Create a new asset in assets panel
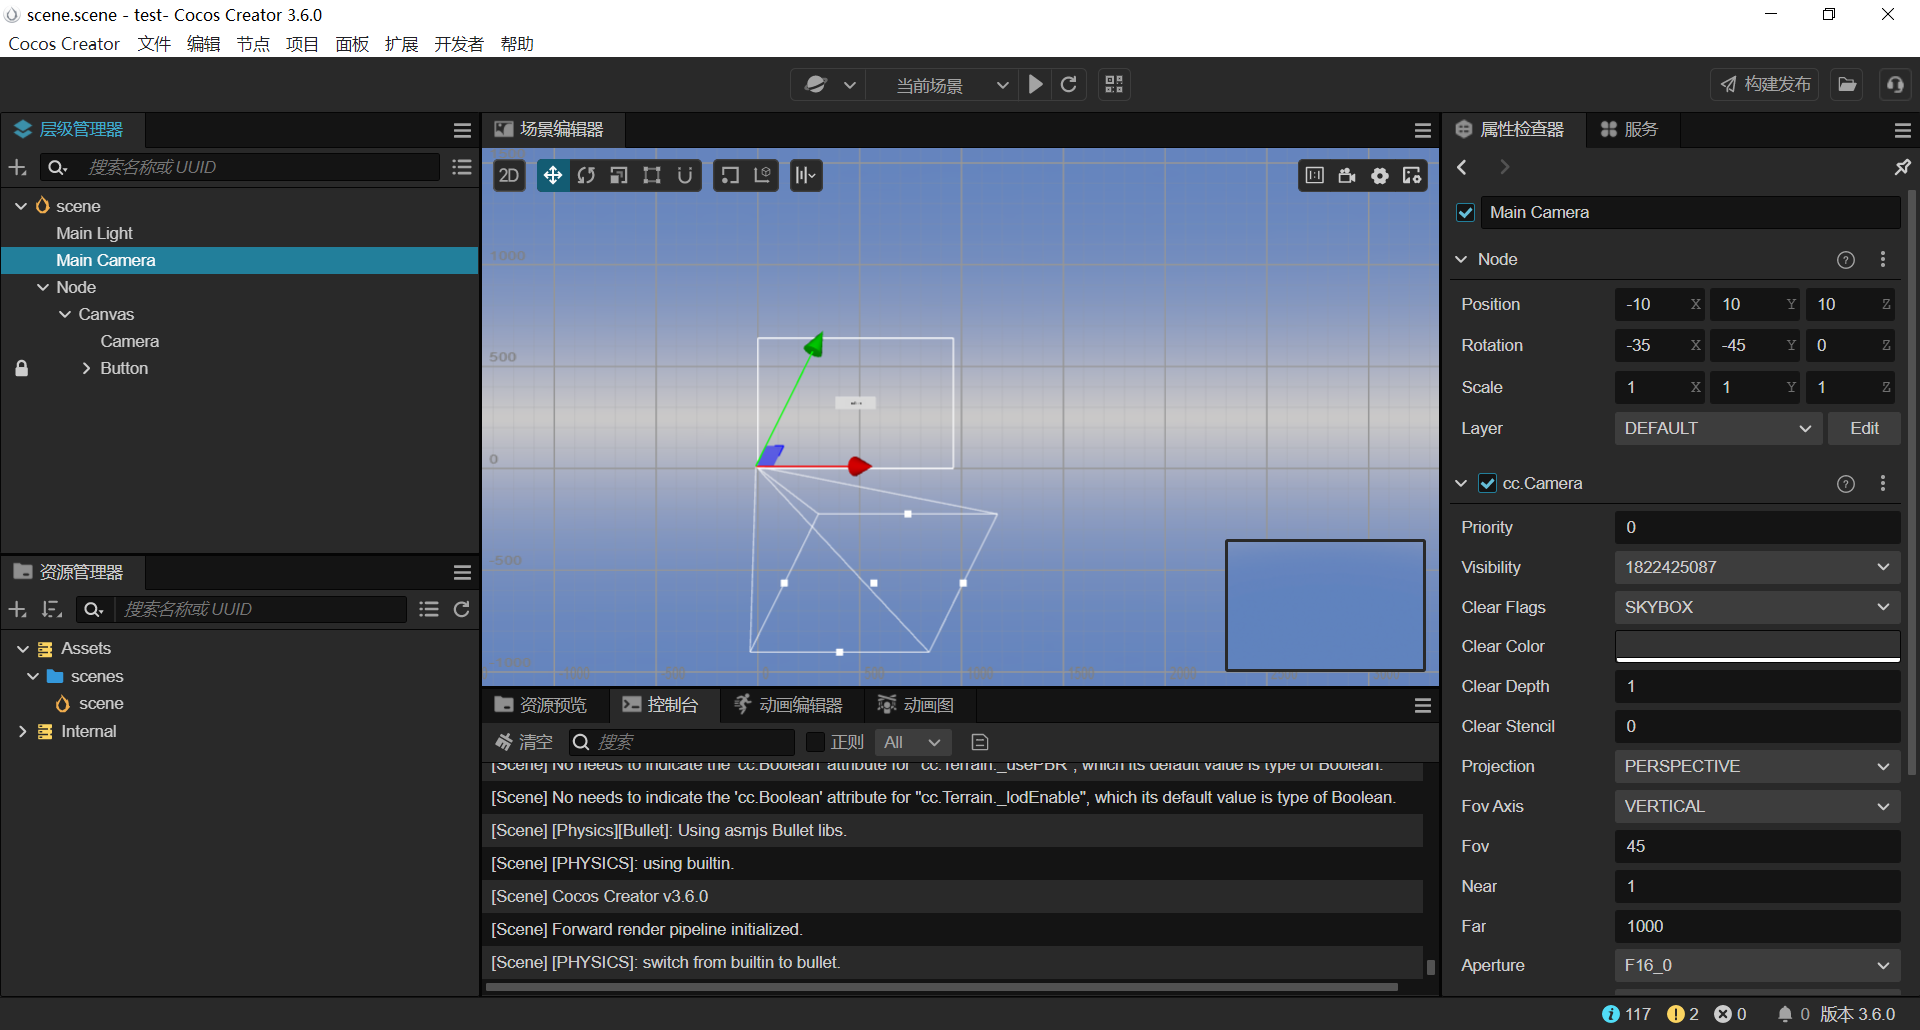1920x1030 pixels. [x=17, y=609]
